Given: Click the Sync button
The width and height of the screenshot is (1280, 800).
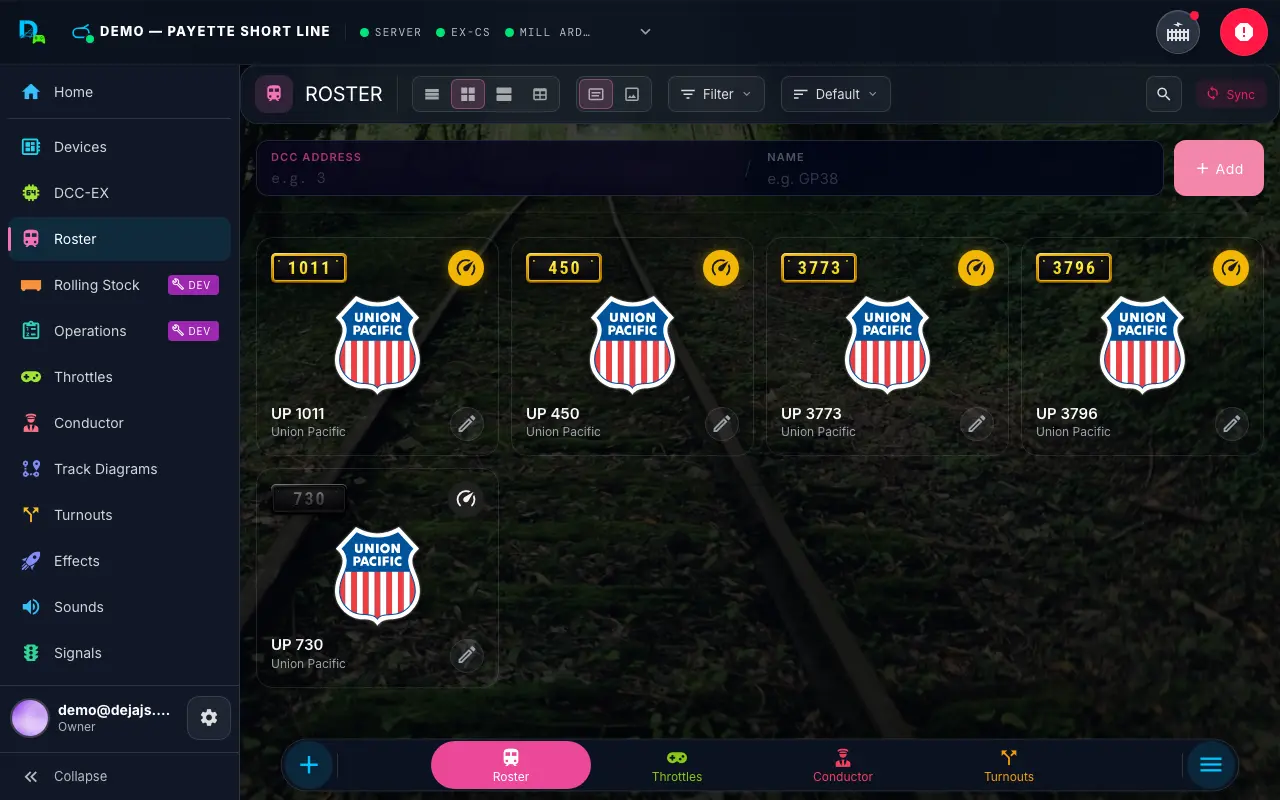Looking at the screenshot, I should coord(1231,94).
